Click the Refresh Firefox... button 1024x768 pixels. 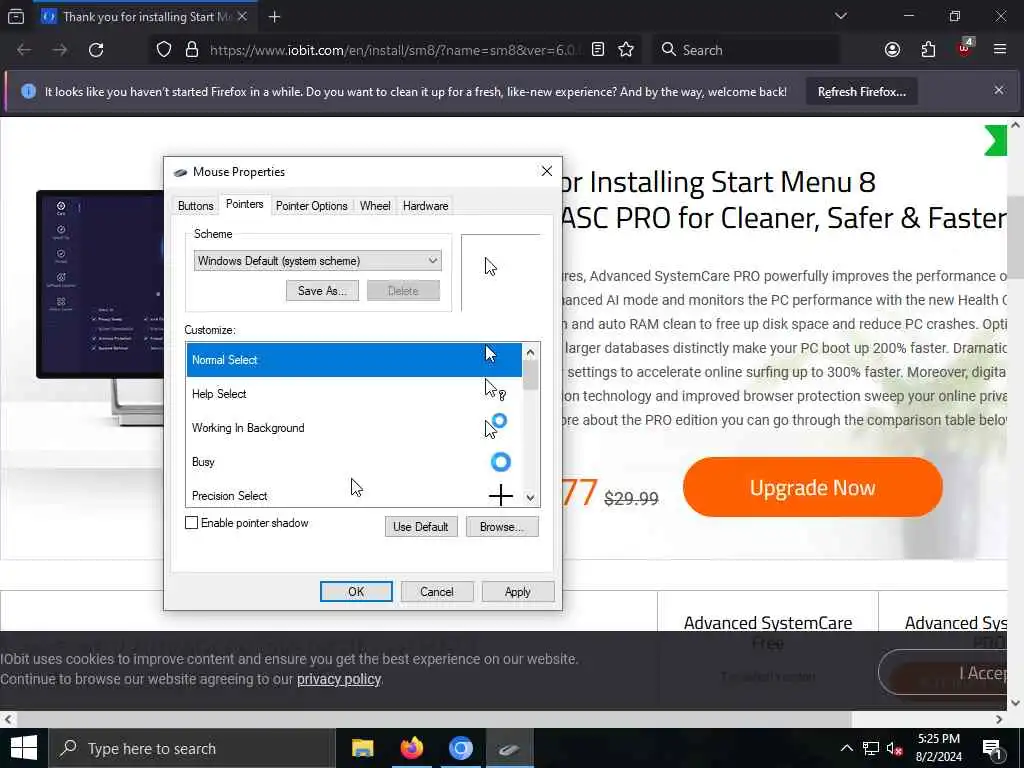click(x=861, y=91)
